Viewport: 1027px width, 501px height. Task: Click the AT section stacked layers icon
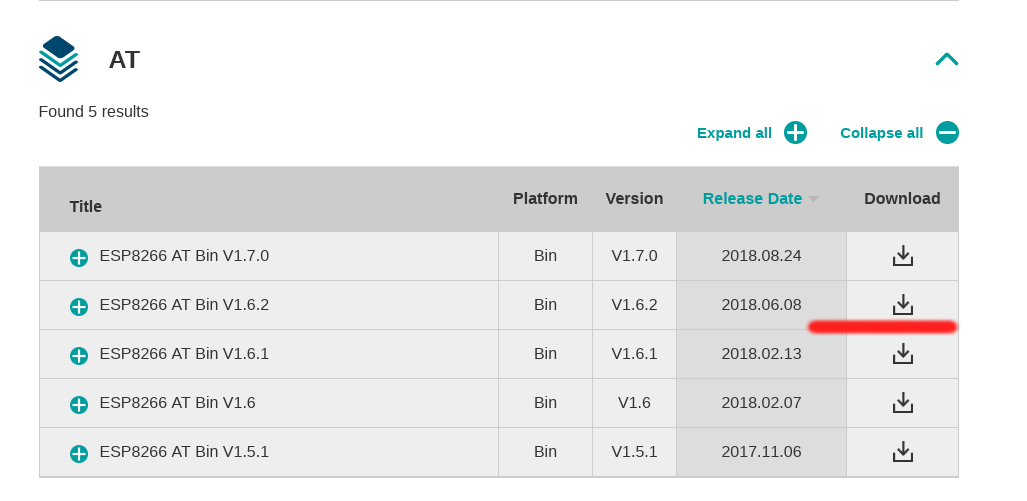coord(58,59)
